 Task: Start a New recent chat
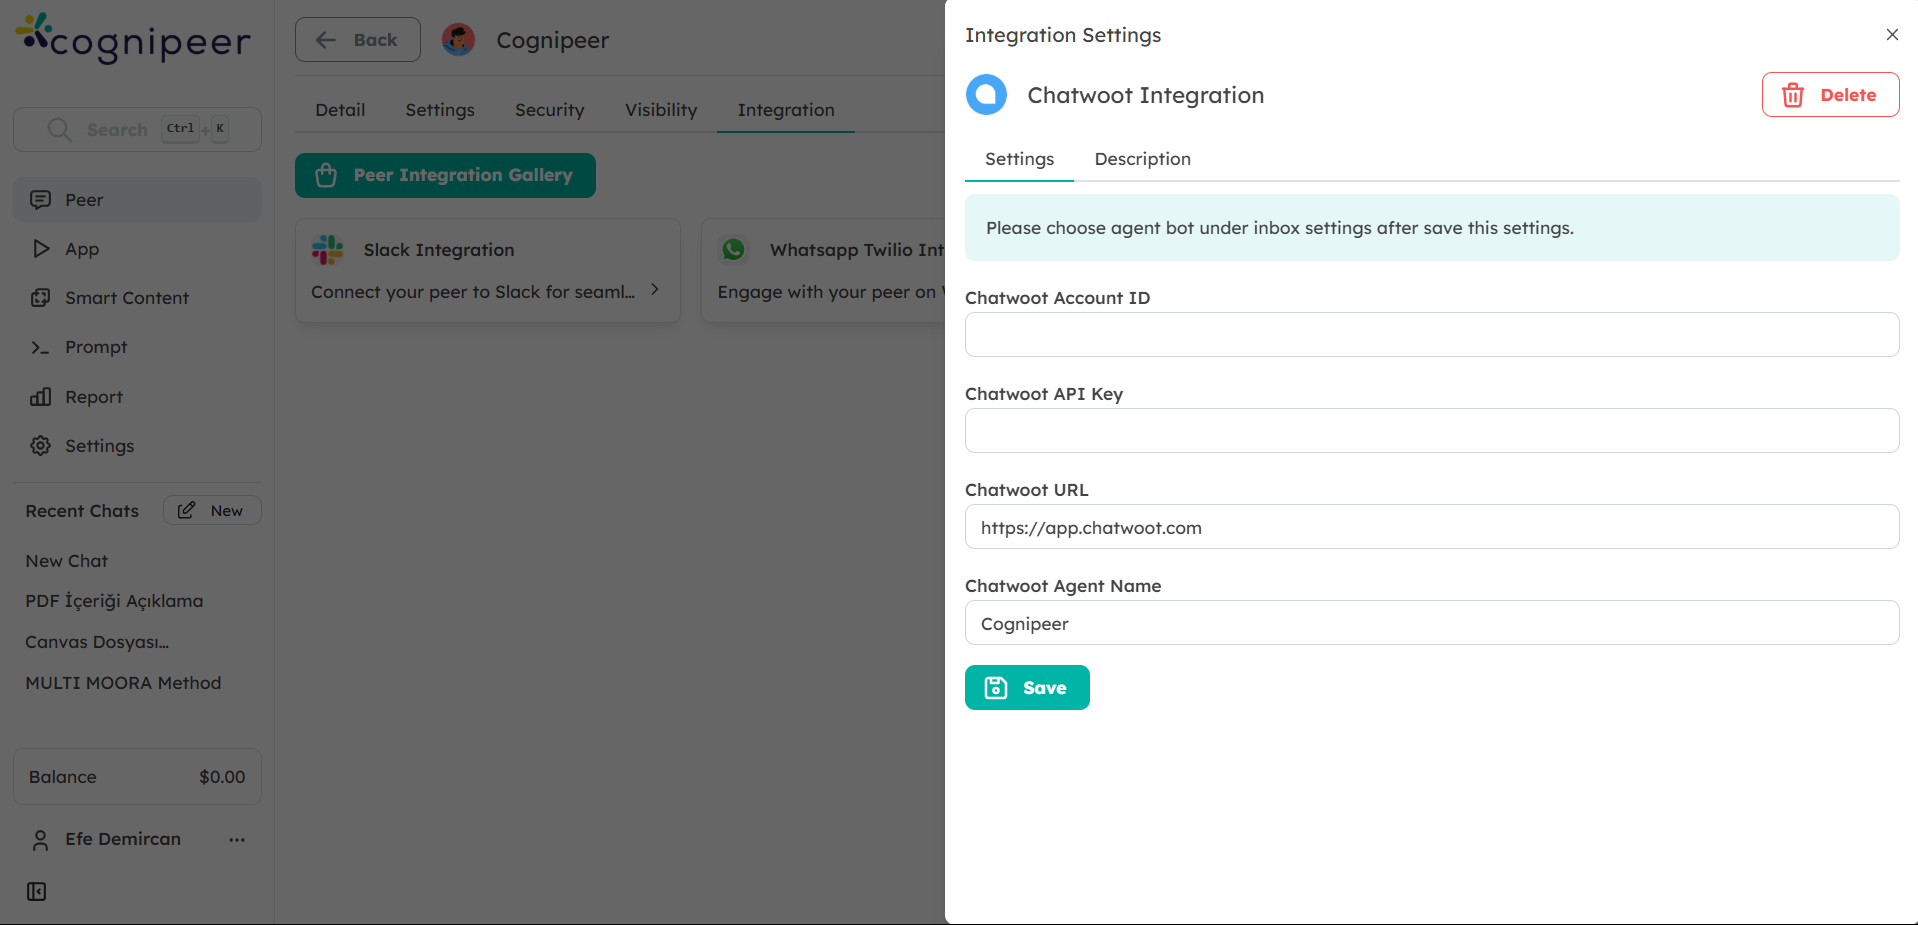(212, 511)
